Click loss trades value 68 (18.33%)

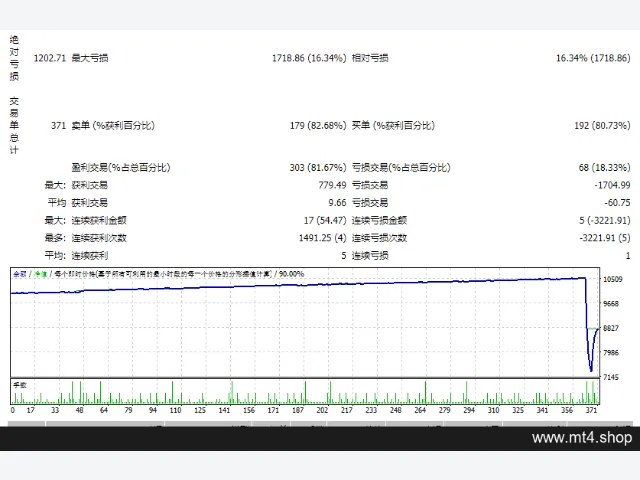tap(604, 167)
